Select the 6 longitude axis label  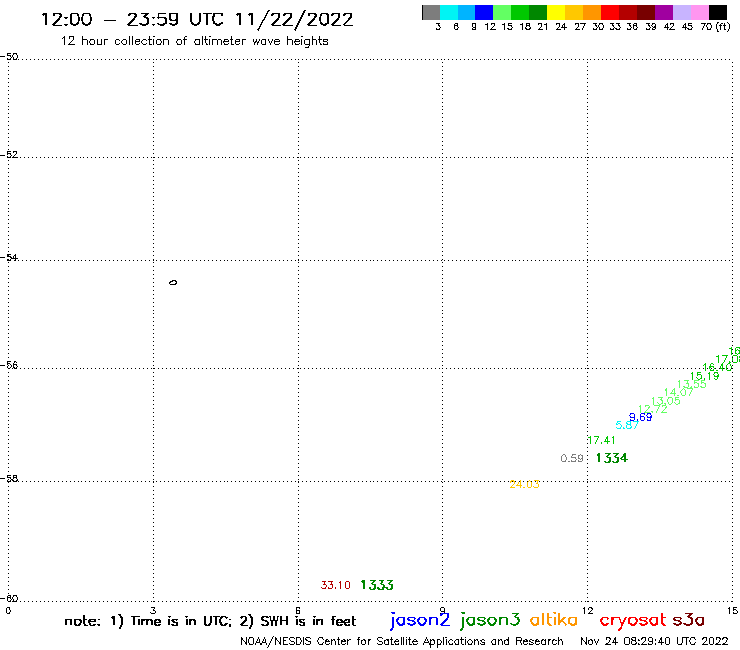[x=298, y=611]
